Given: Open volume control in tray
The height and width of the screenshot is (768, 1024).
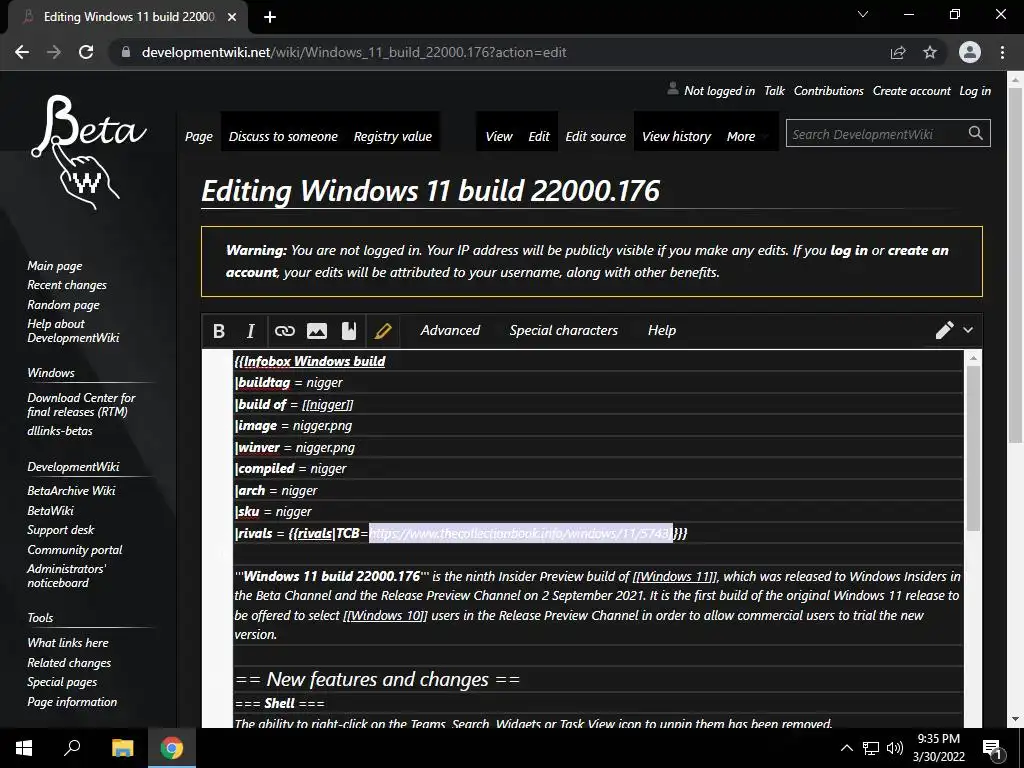Looking at the screenshot, I should point(895,748).
